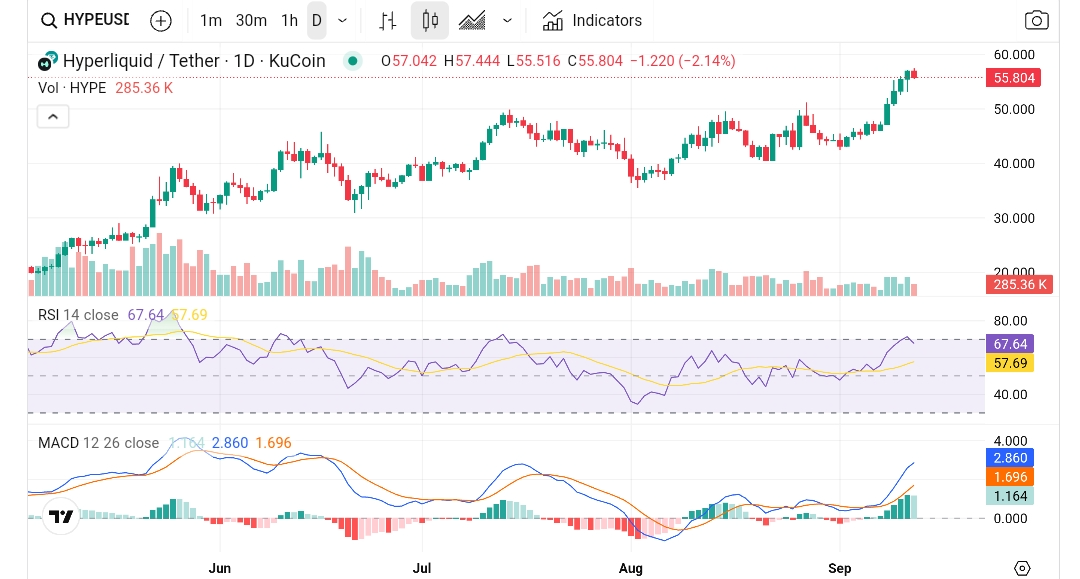Select the Area chart style icon
This screenshot has width=1080, height=579.
tap(471, 20)
